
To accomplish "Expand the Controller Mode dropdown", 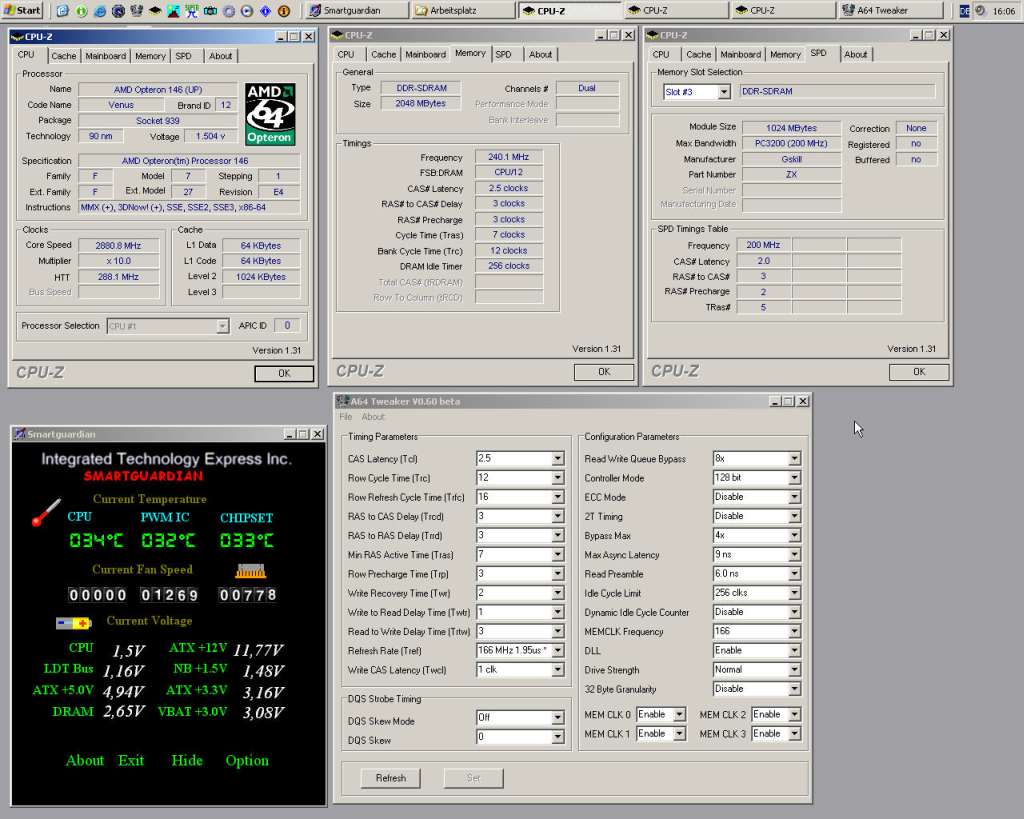I will coord(794,478).
